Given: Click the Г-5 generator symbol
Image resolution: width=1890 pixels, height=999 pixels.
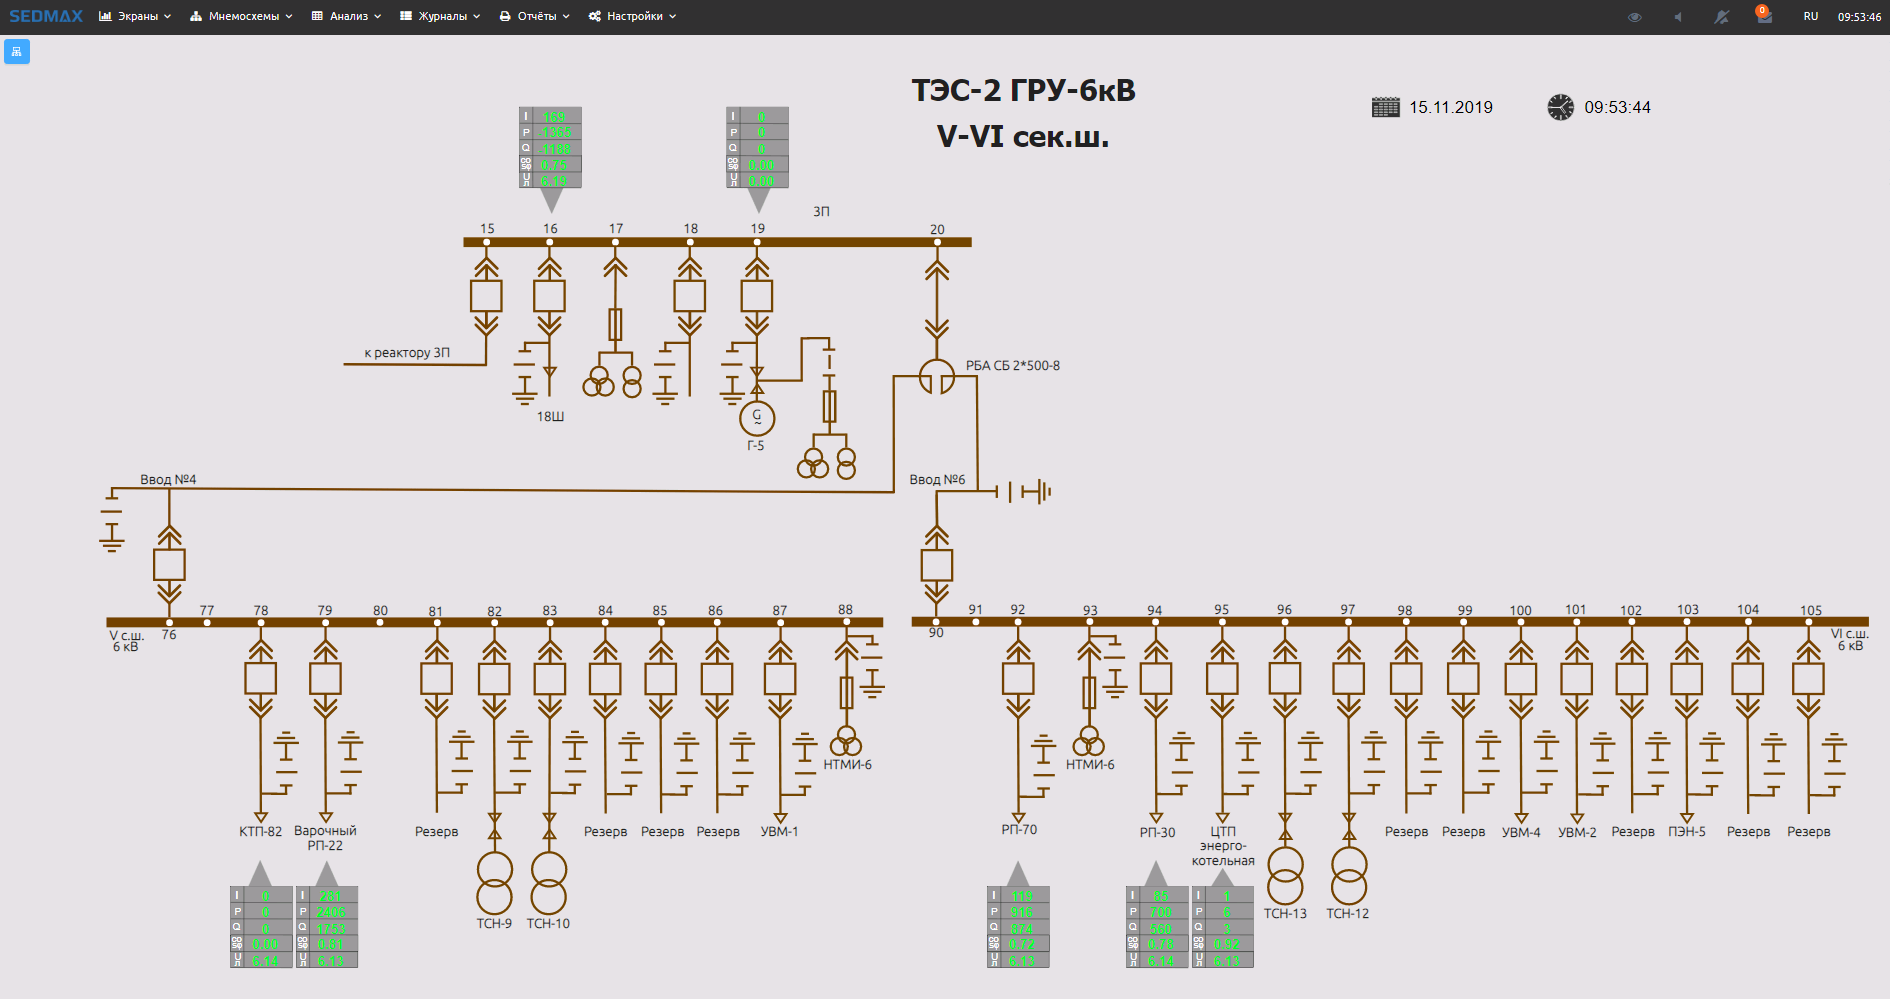Looking at the screenshot, I should coord(757,417).
